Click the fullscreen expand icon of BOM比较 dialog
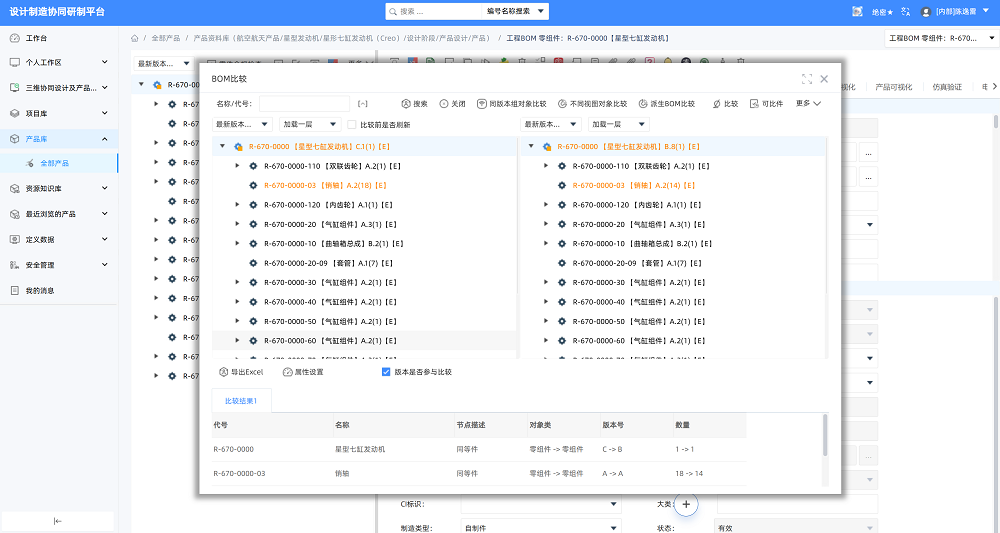 point(807,79)
